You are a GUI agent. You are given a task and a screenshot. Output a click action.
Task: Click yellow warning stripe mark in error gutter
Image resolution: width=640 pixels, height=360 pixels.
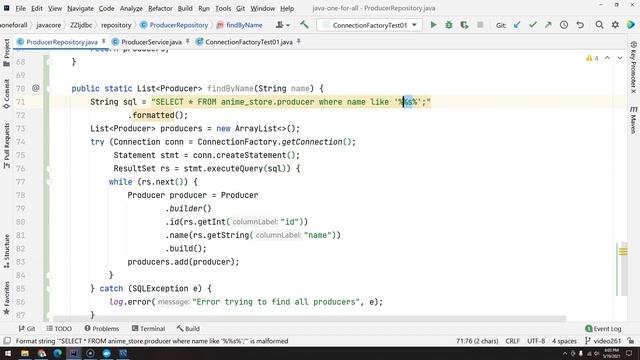coord(623,251)
